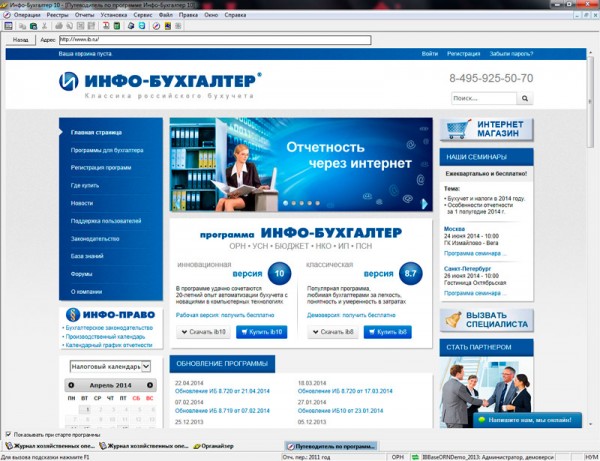Open the Интернет магазин shopping cart banner
This screenshot has height=461, width=600.
[x=486, y=129]
